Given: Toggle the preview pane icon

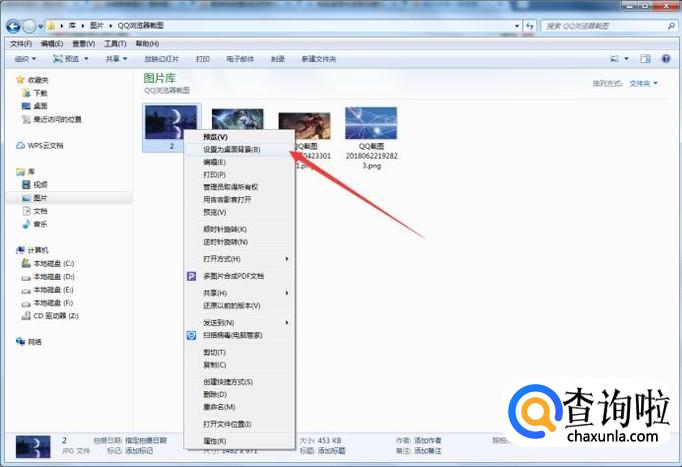Looking at the screenshot, I should tap(645, 59).
